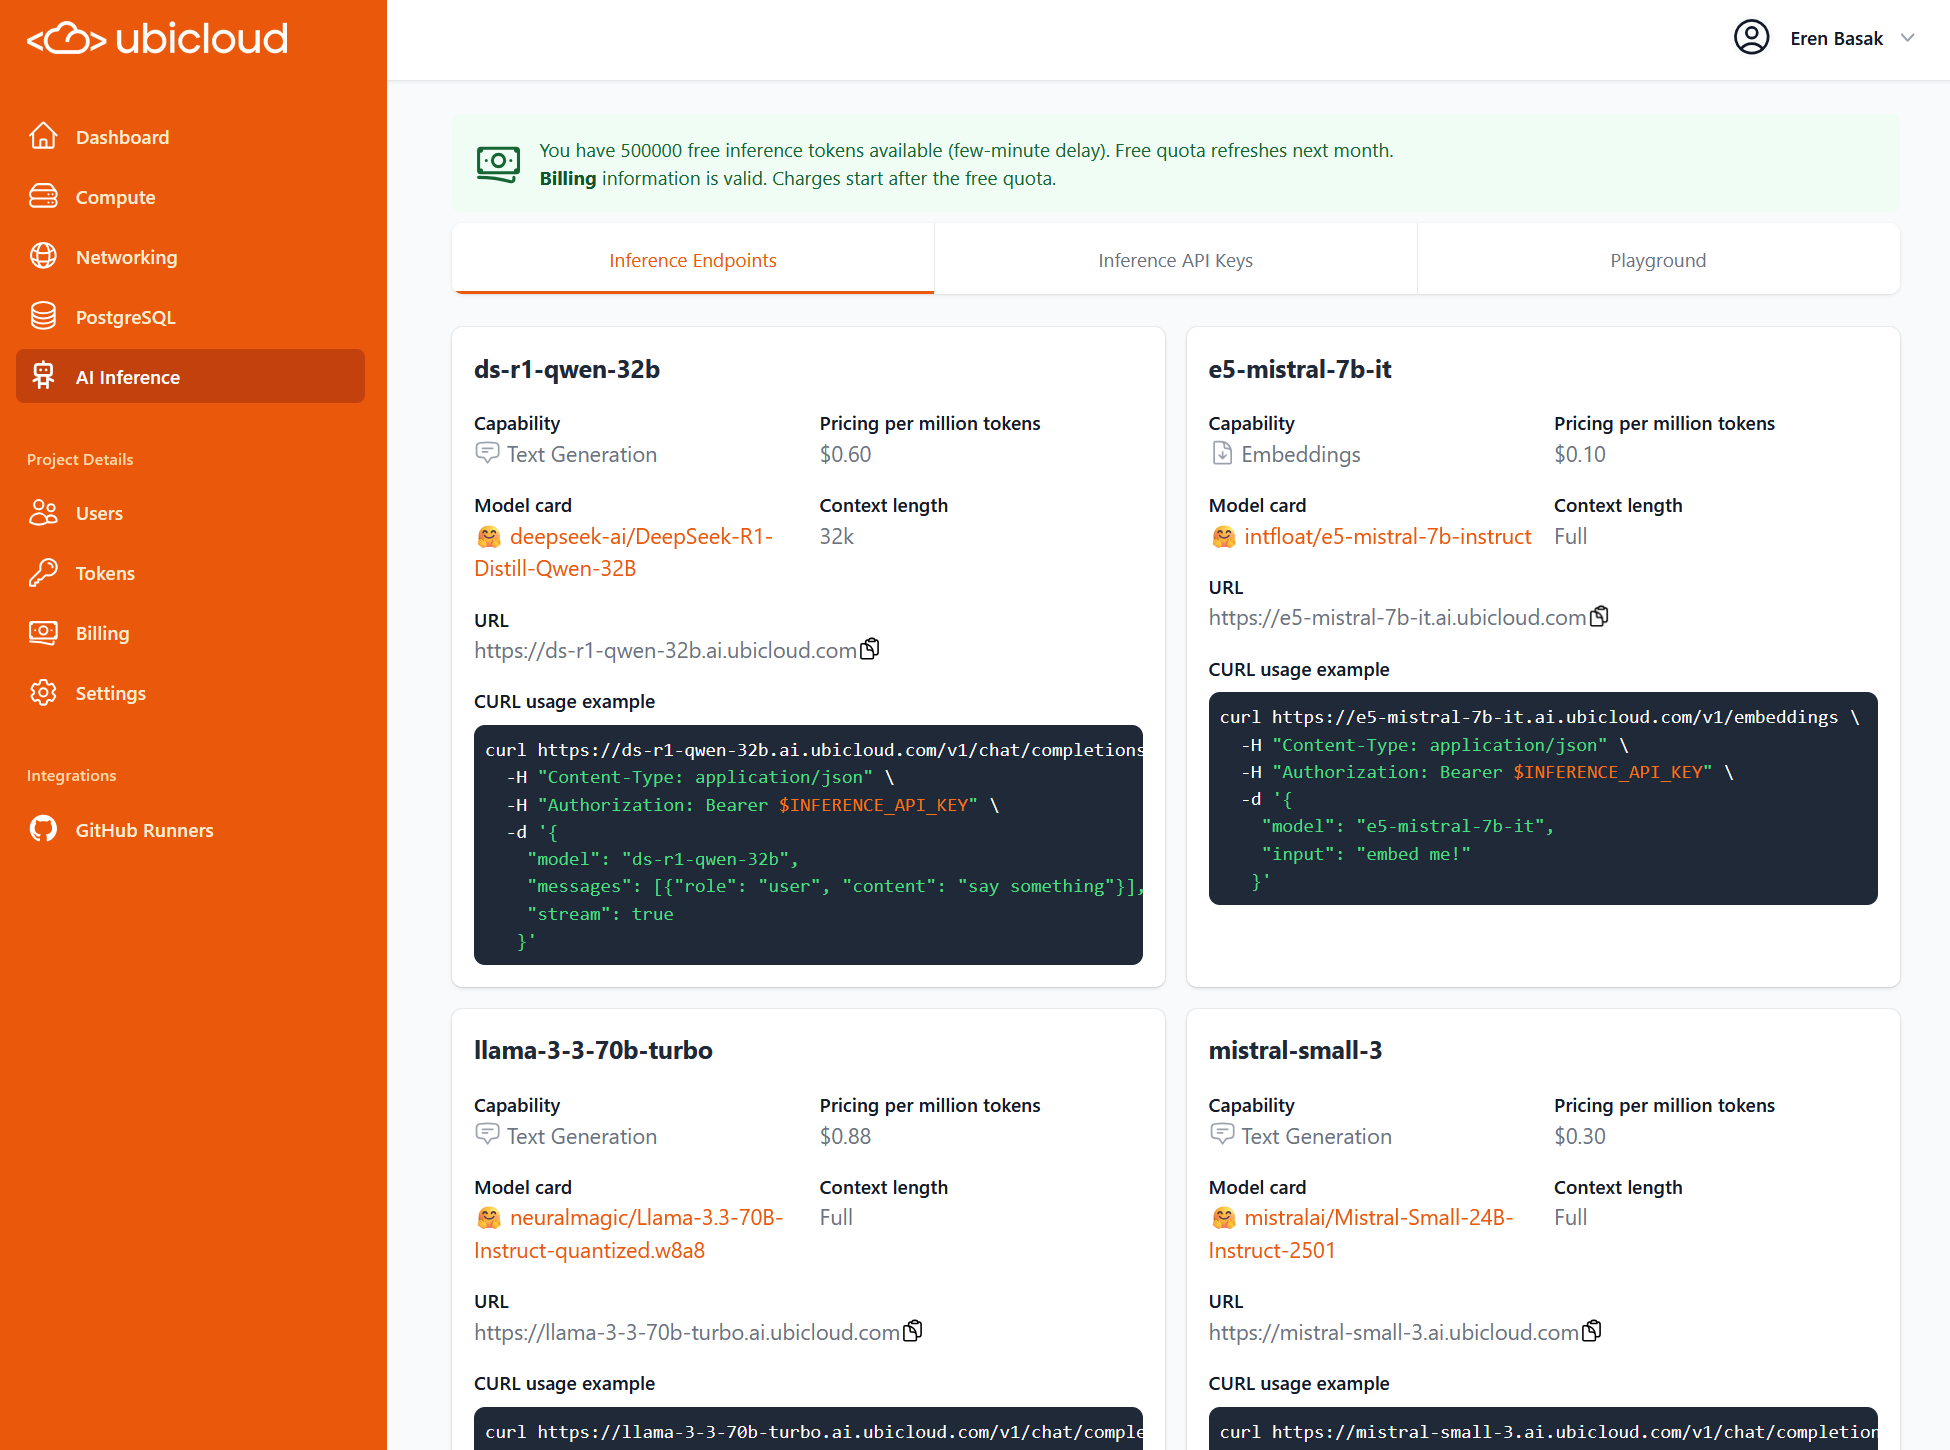The image size is (1950, 1450).
Task: Click the ds-r1-qwen-32b card heading
Action: coord(567,369)
